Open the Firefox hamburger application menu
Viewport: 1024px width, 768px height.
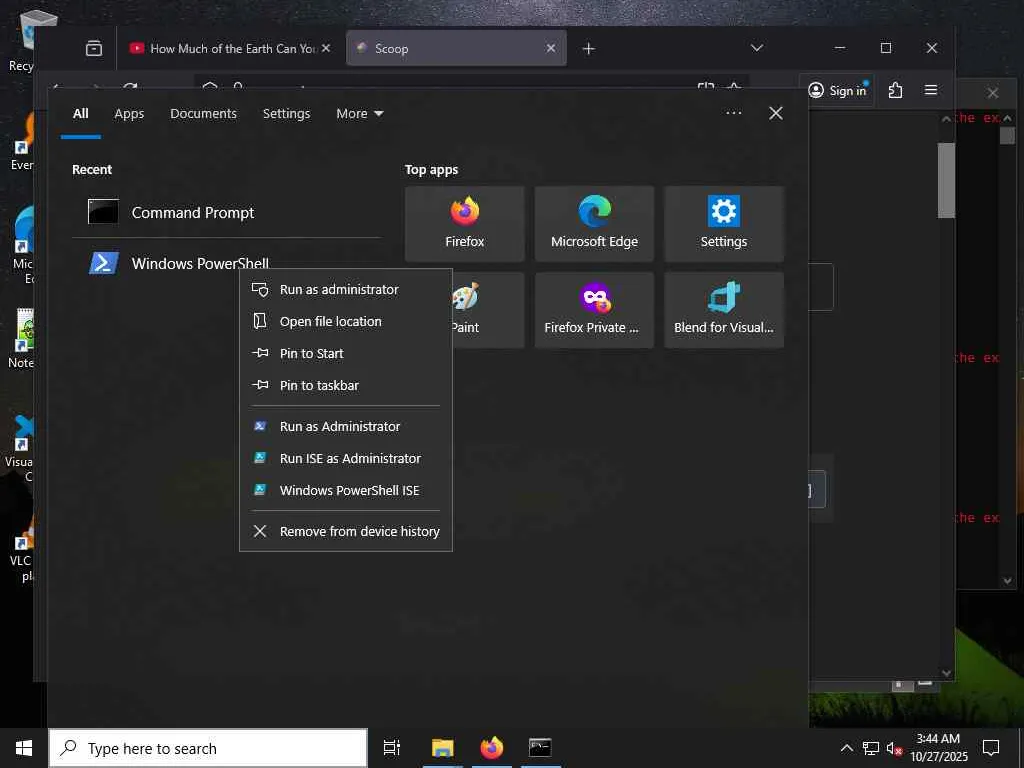click(x=931, y=90)
